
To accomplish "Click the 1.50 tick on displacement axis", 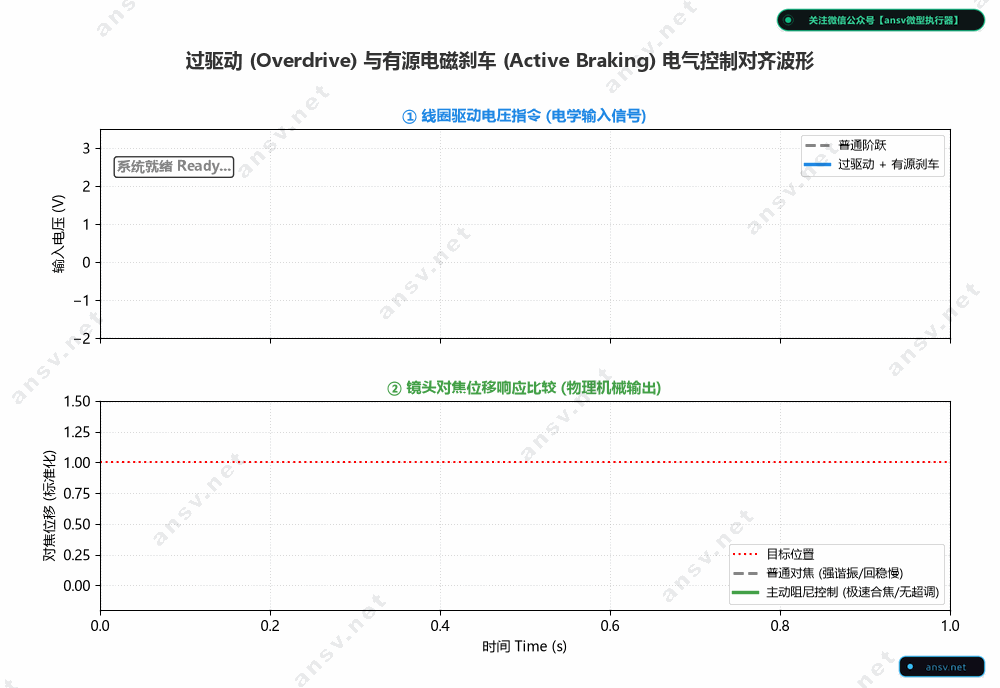I will (77, 402).
